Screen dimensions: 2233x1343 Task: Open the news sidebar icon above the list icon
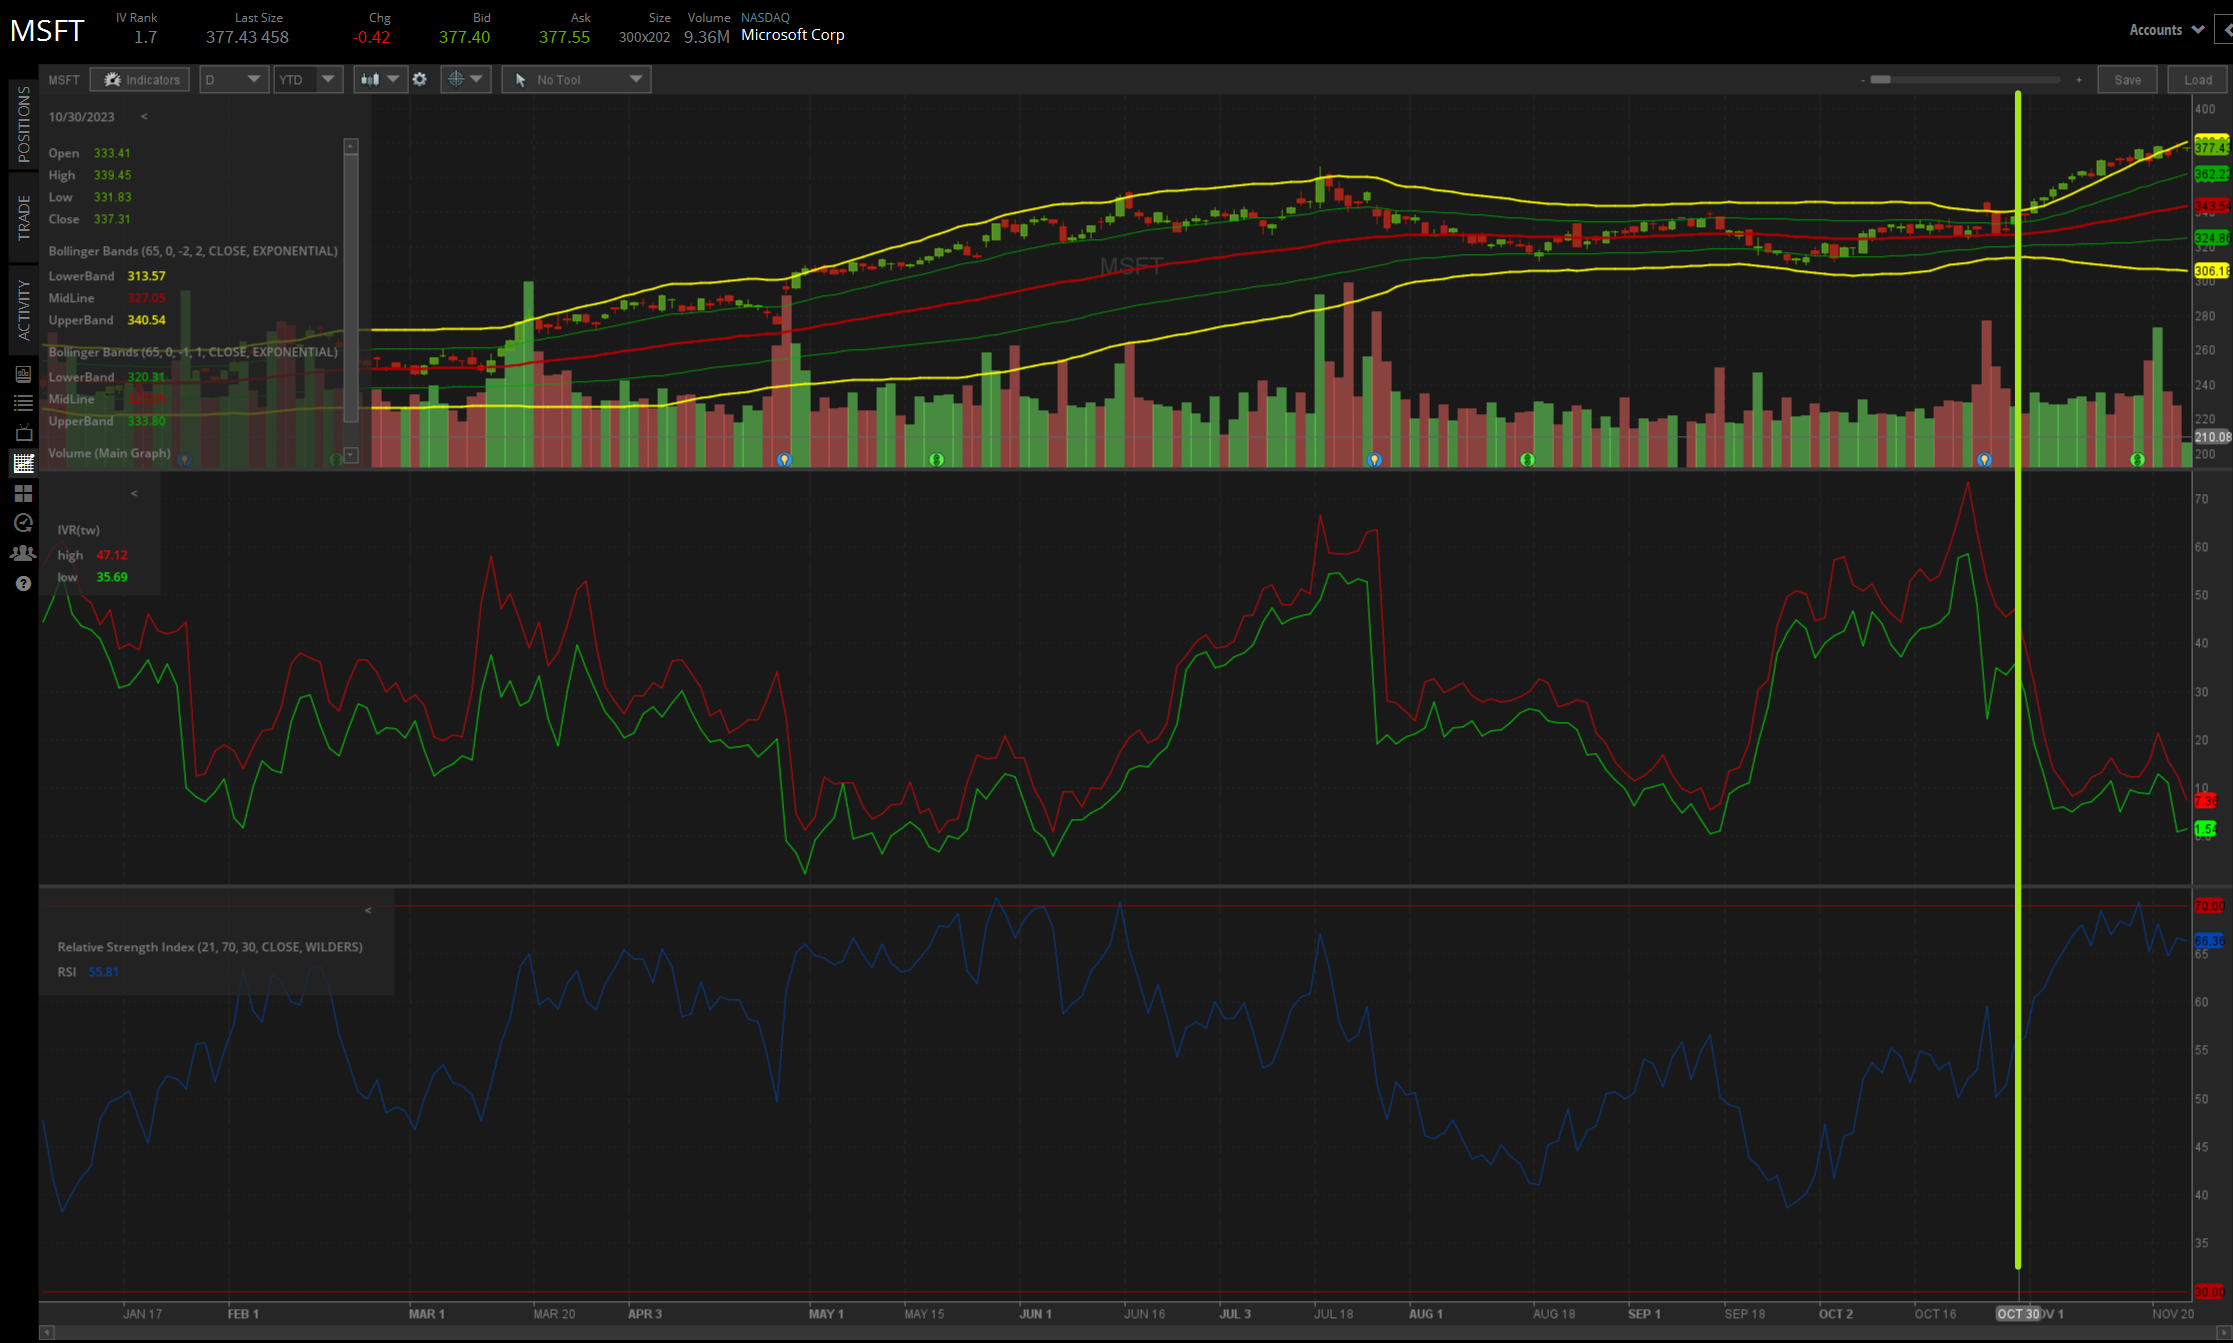pyautogui.click(x=23, y=374)
